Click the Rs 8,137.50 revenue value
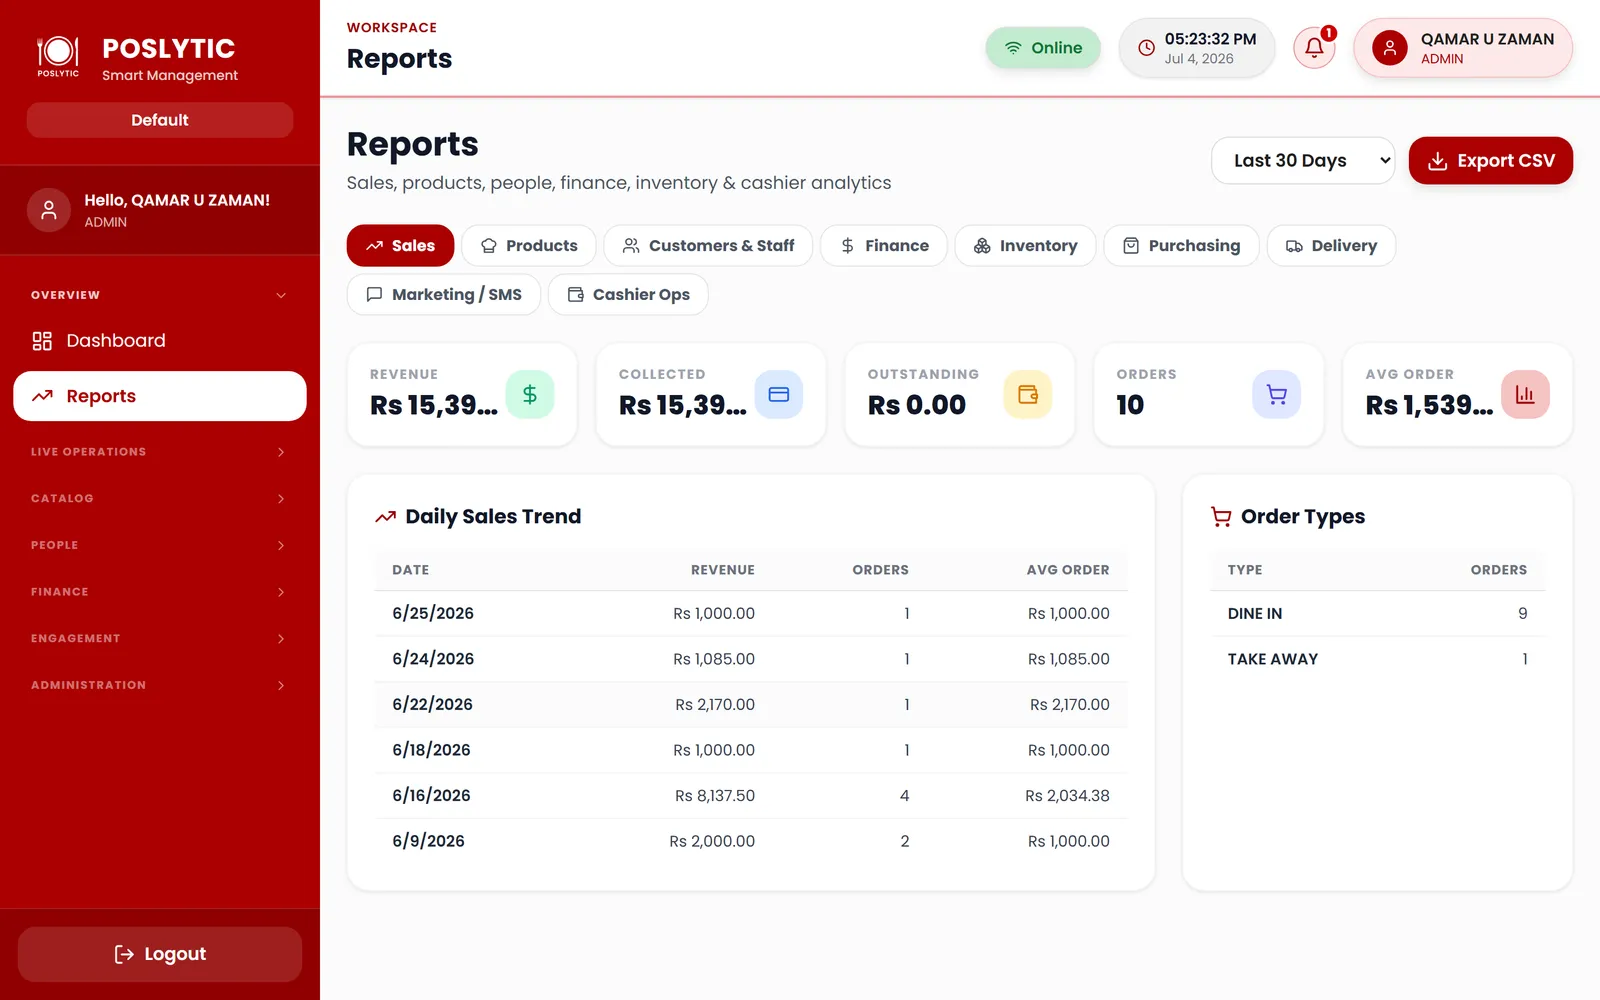The width and height of the screenshot is (1600, 1000). pos(715,796)
